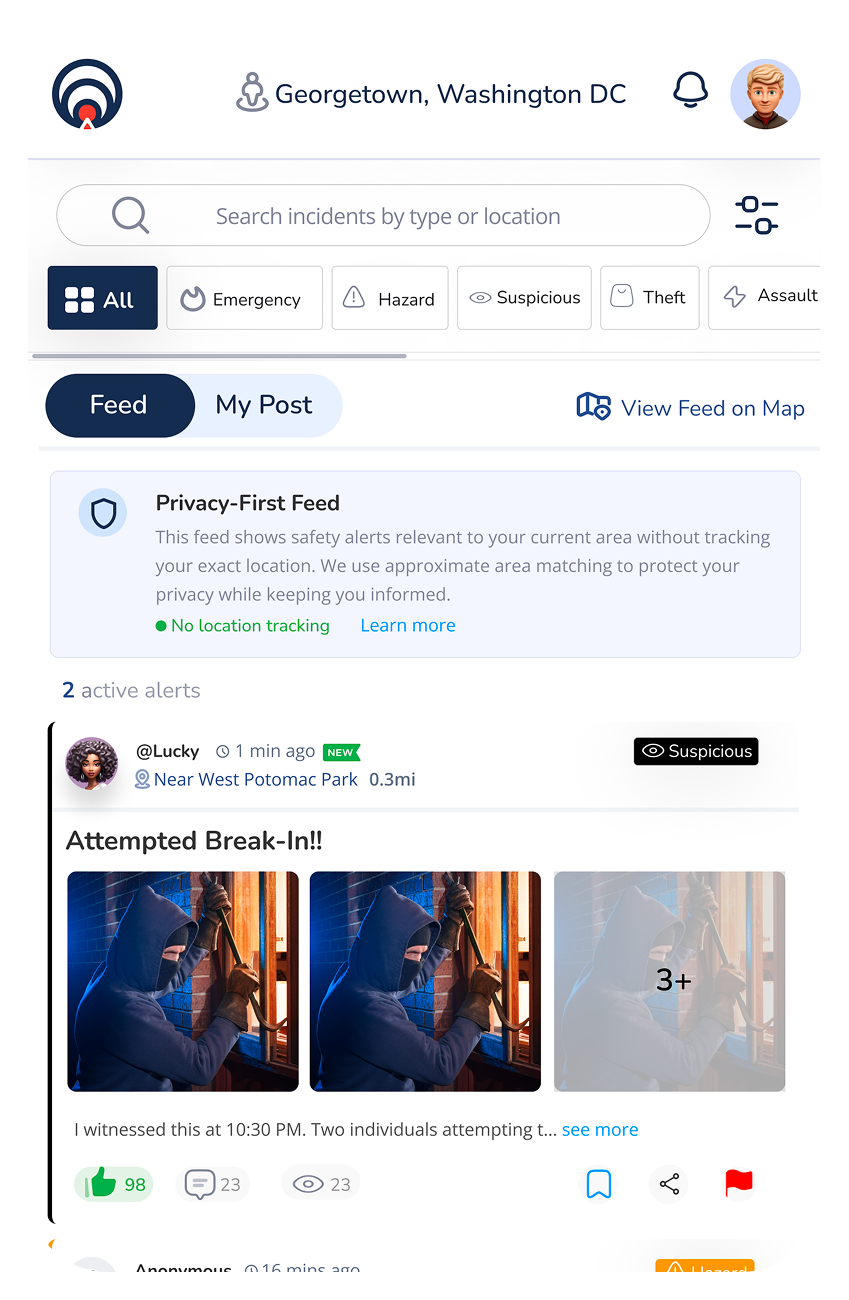Bookmark the Attempted Break-In post
This screenshot has height=1300, width=849.
[x=599, y=1185]
